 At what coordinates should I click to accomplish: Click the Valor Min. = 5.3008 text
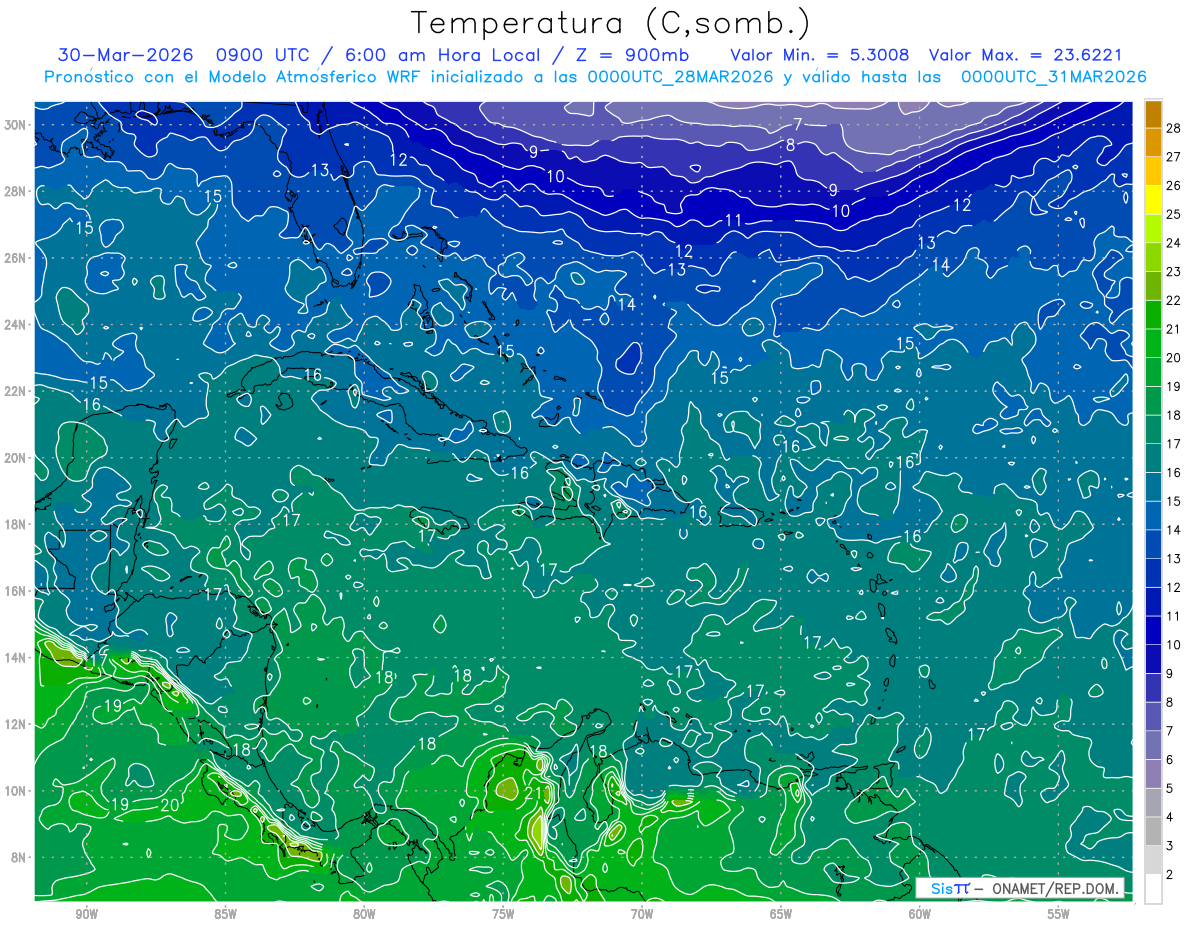(x=820, y=54)
